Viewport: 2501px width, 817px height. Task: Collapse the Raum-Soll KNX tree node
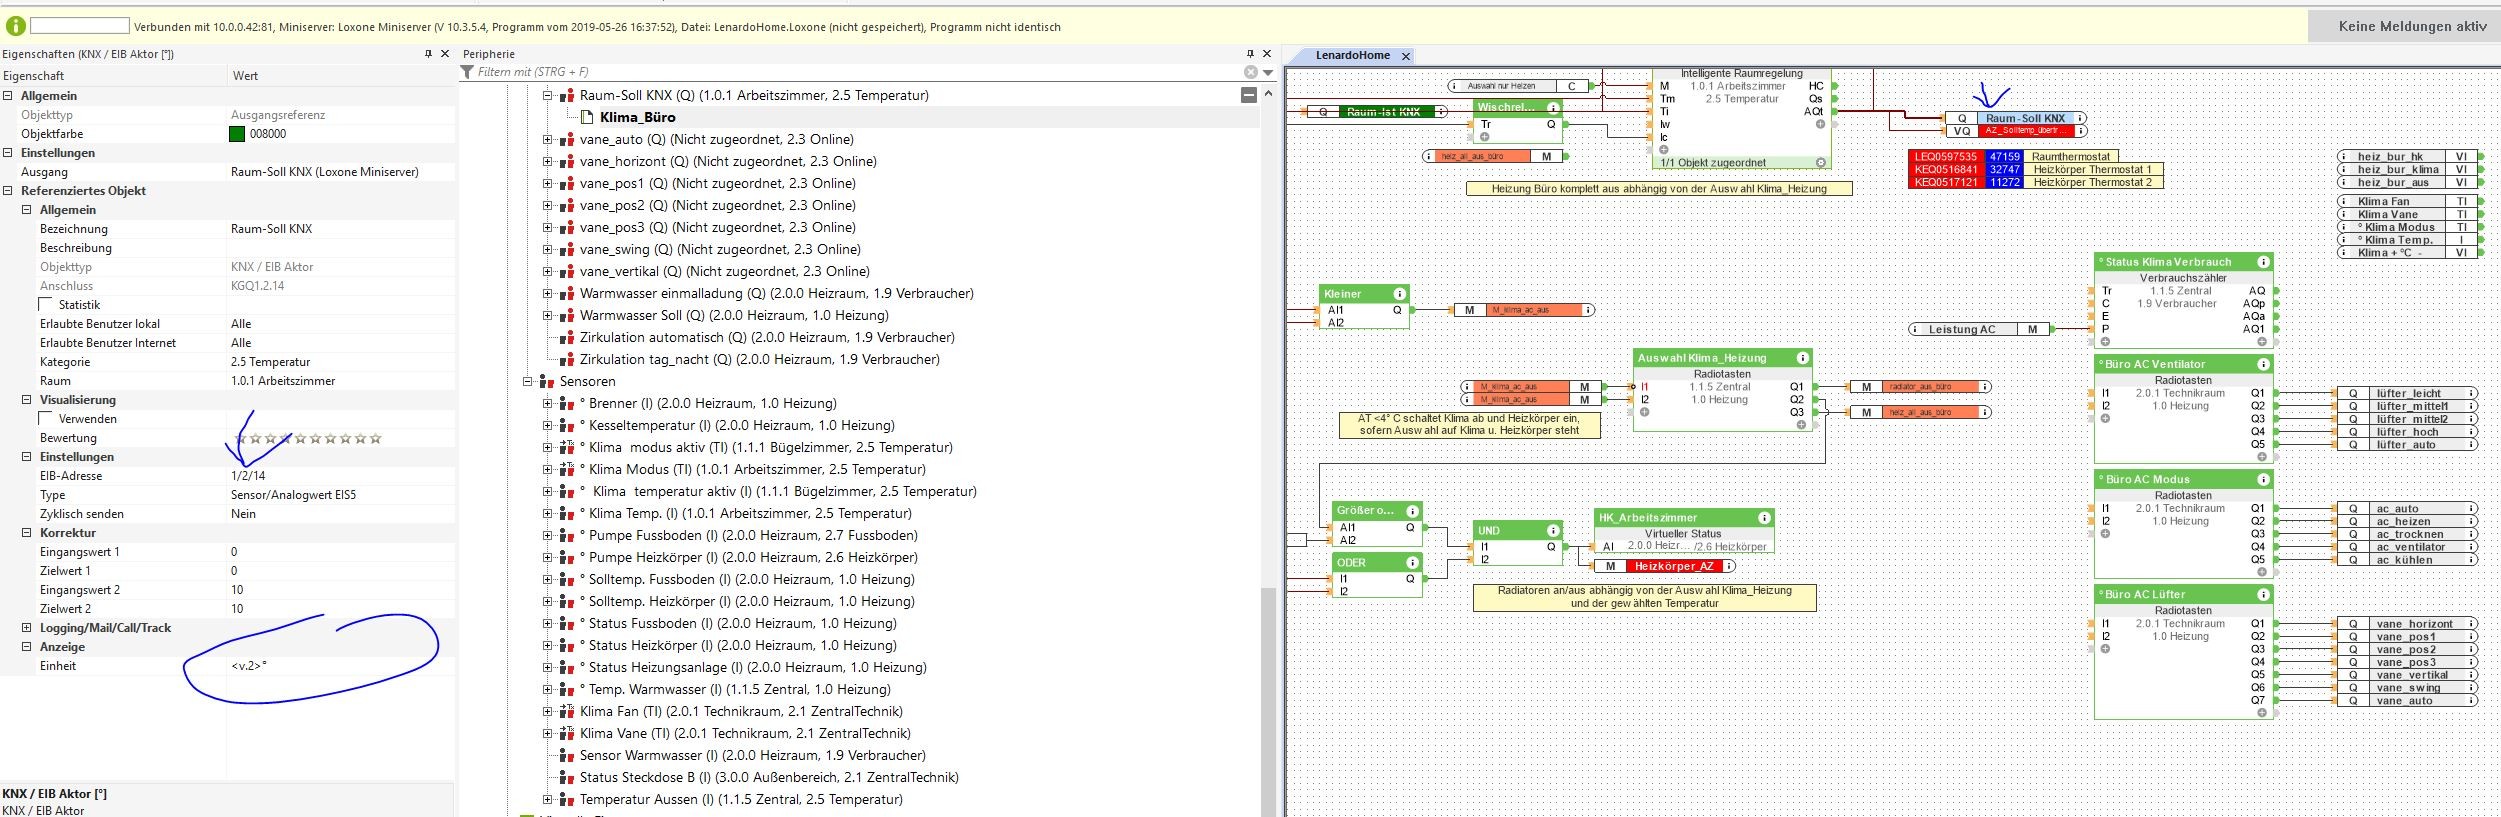(547, 96)
